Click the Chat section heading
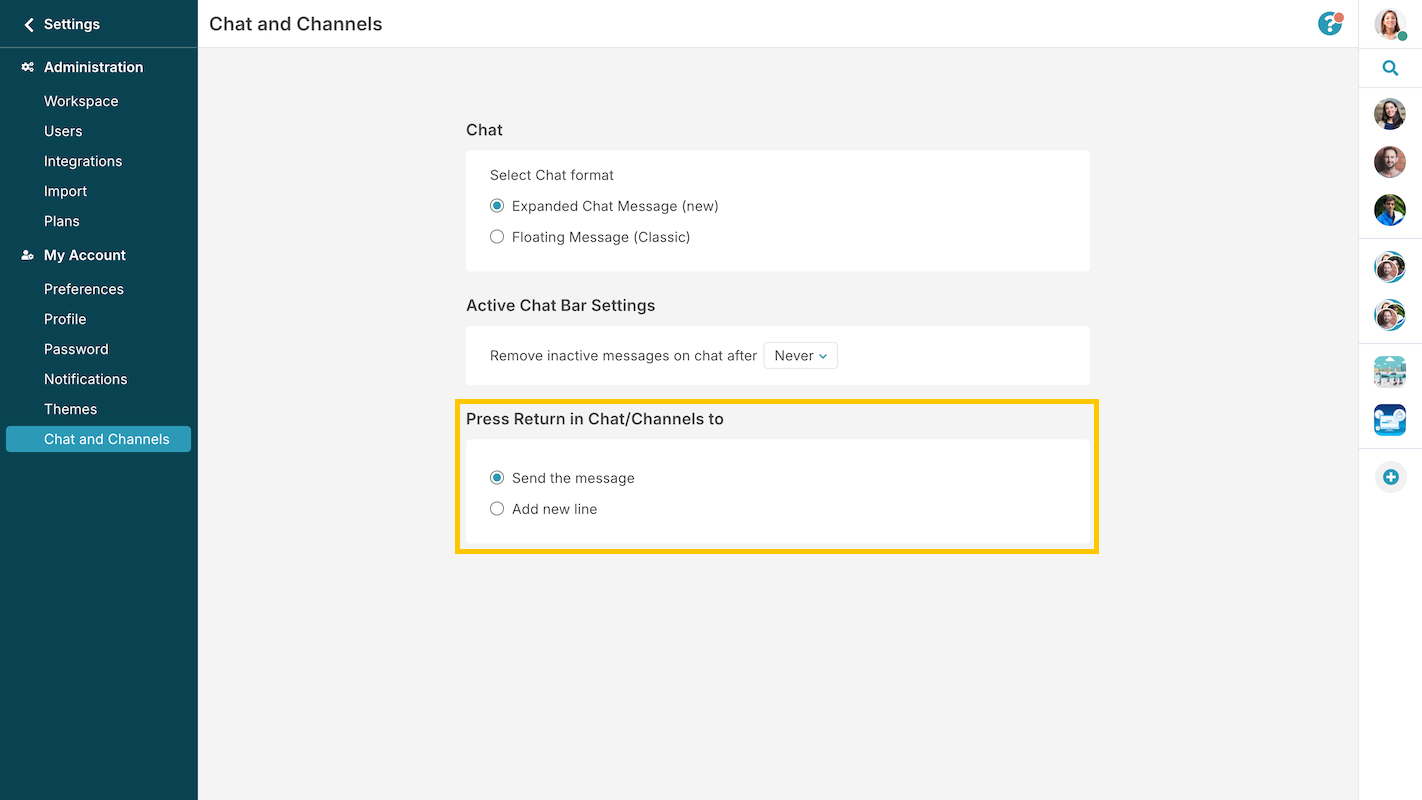The height and width of the screenshot is (800, 1422). [484, 130]
